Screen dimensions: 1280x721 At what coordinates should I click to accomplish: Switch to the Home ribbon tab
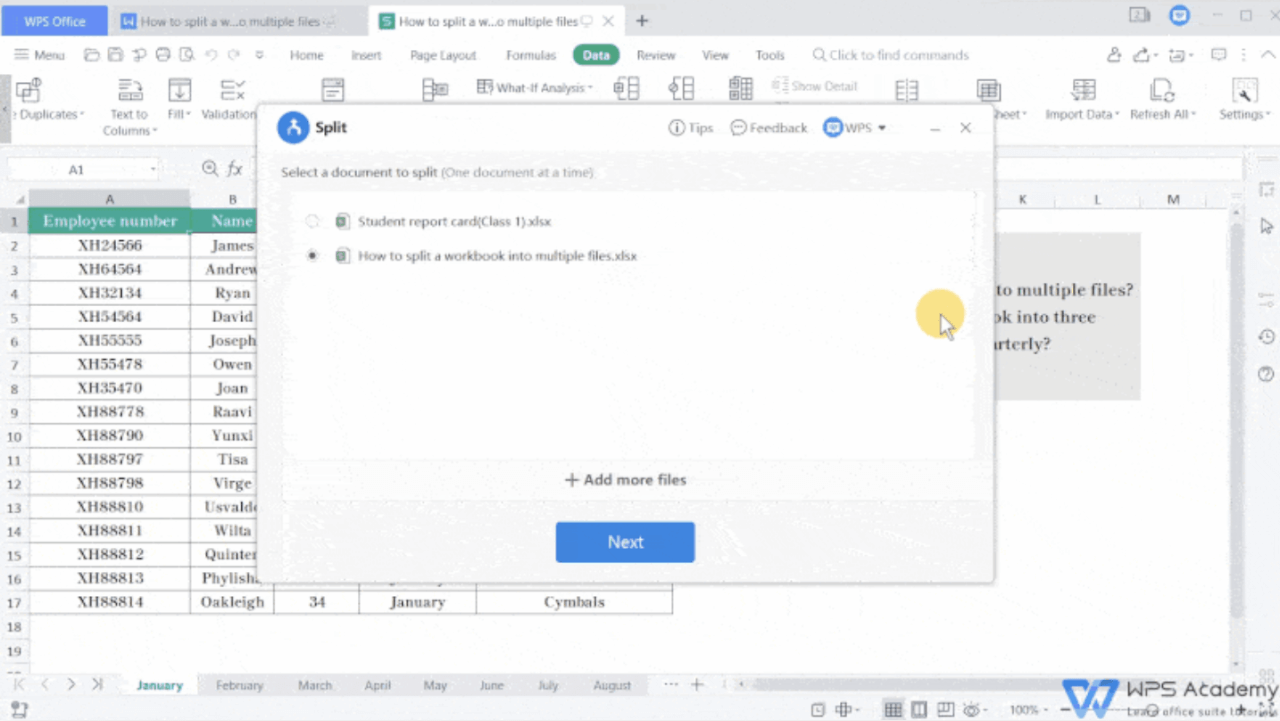307,55
